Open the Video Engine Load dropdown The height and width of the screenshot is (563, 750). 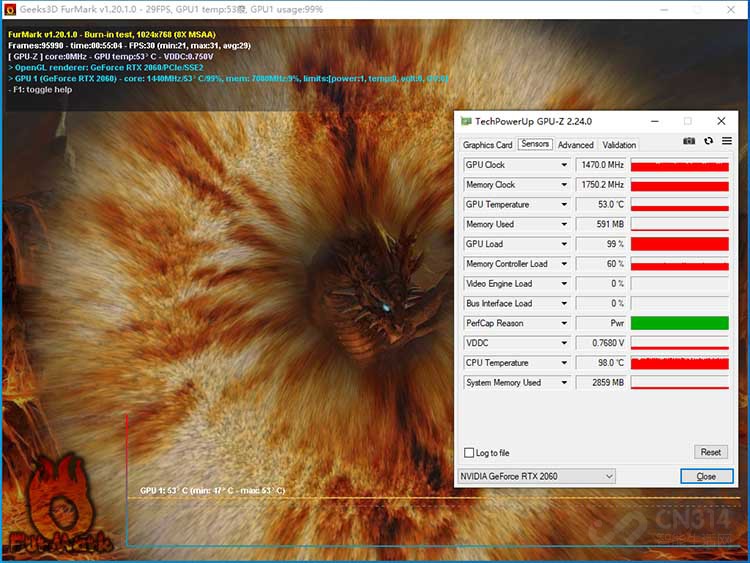pos(564,284)
